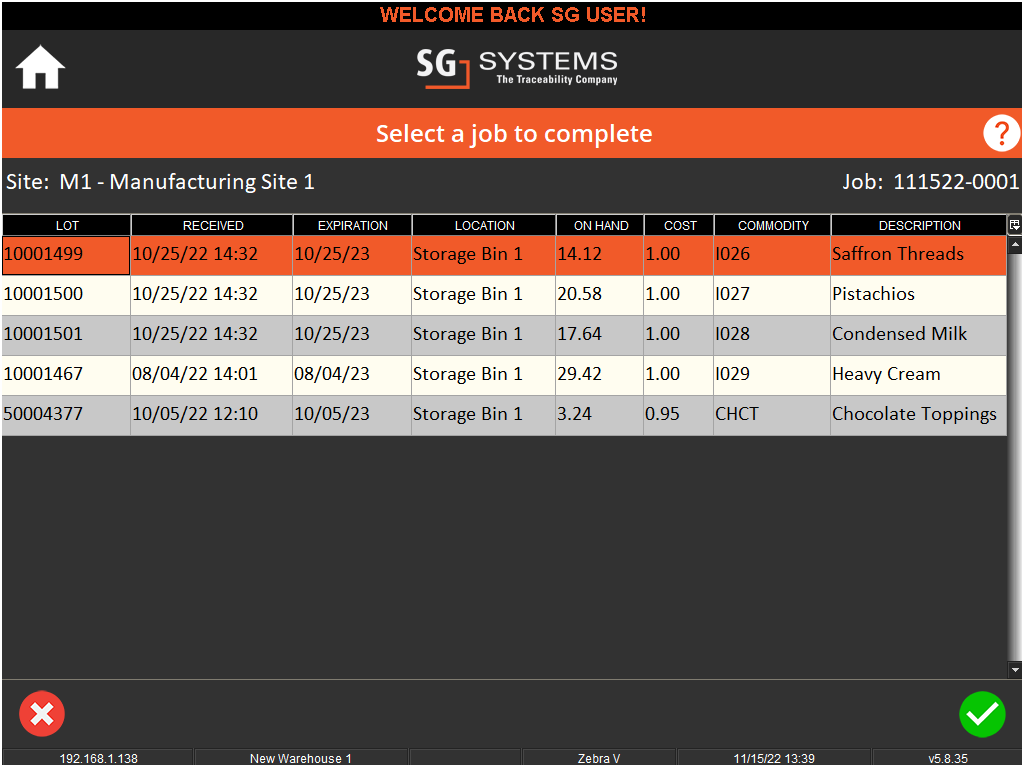Sort by the LOT column header
This screenshot has width=1026, height=769.
[x=67, y=225]
